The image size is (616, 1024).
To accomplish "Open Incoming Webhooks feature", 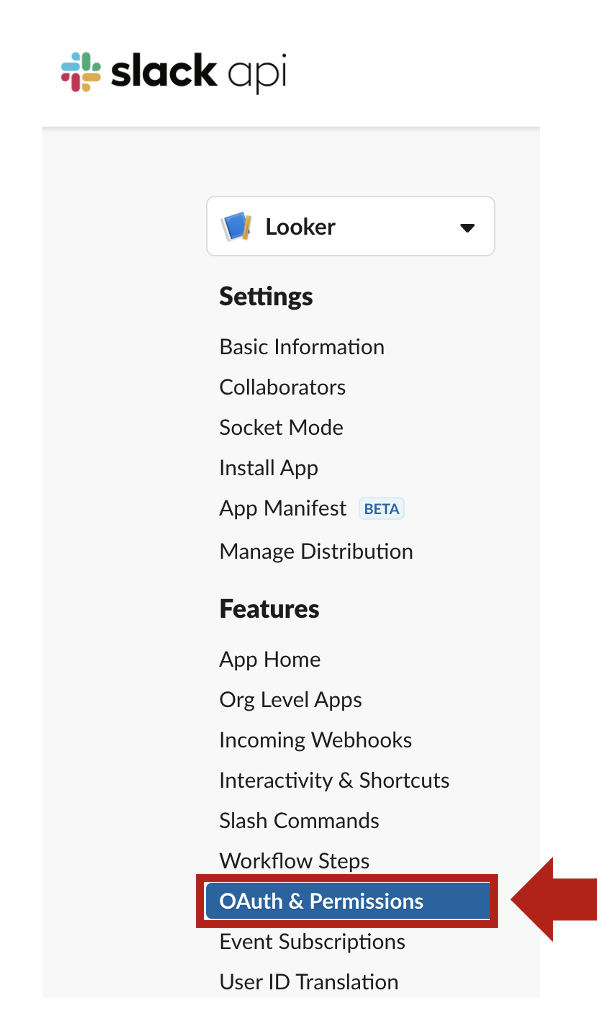I will pyautogui.click(x=316, y=740).
